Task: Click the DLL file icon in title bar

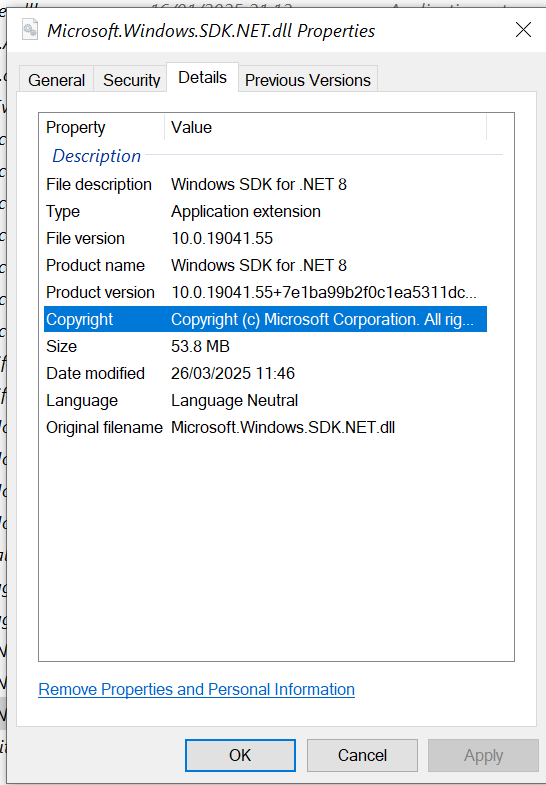Action: (30, 30)
